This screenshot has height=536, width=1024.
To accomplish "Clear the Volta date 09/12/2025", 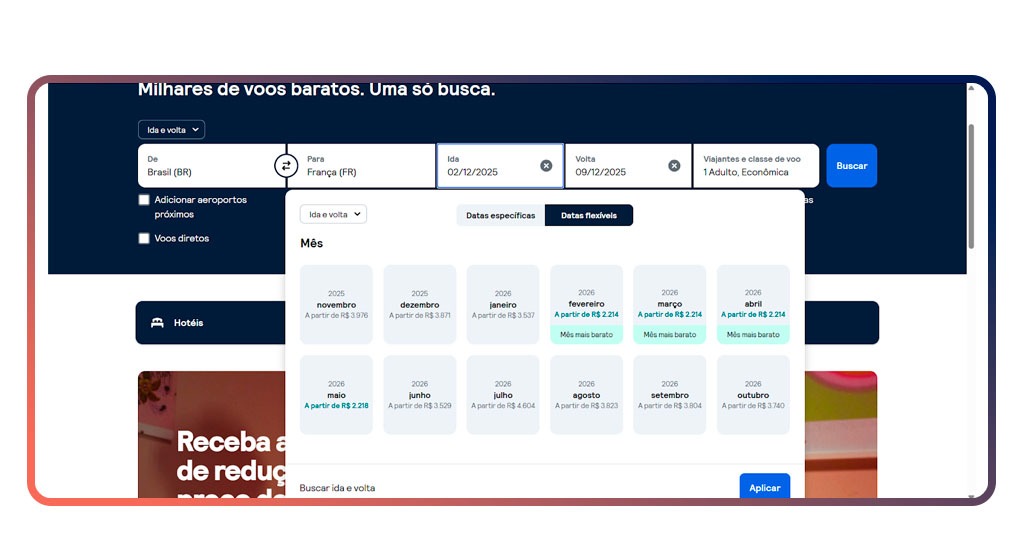I will click(674, 166).
